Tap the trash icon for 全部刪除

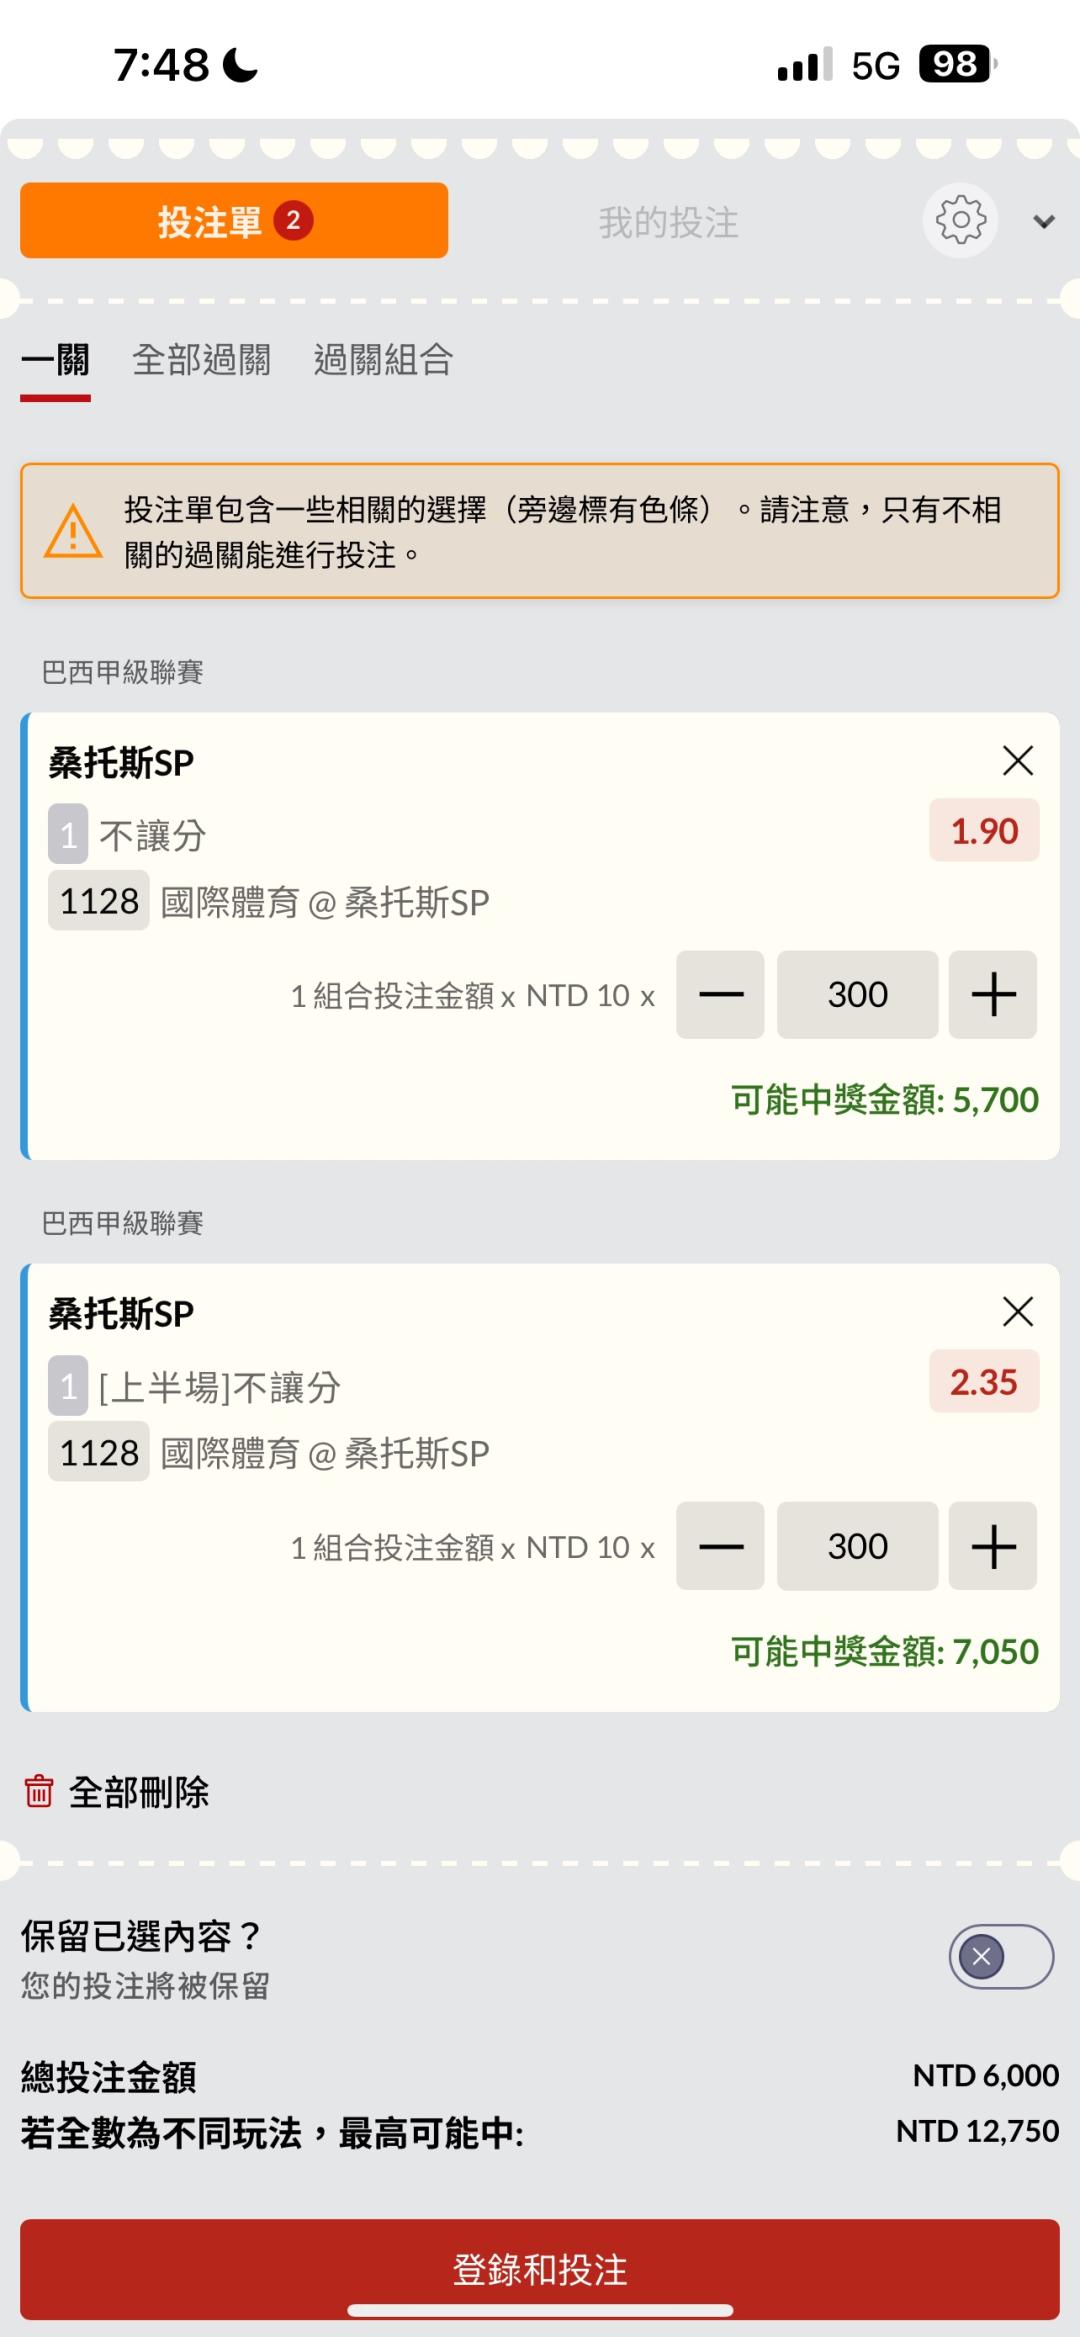39,1791
